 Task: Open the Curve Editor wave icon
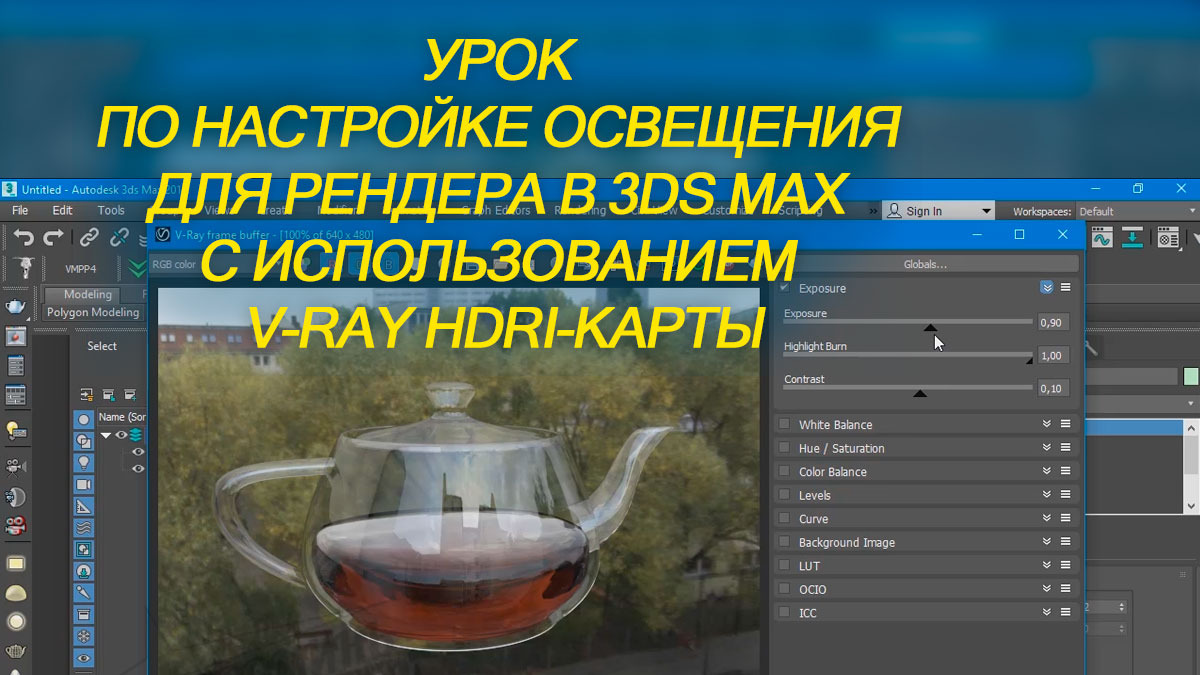coord(1102,238)
